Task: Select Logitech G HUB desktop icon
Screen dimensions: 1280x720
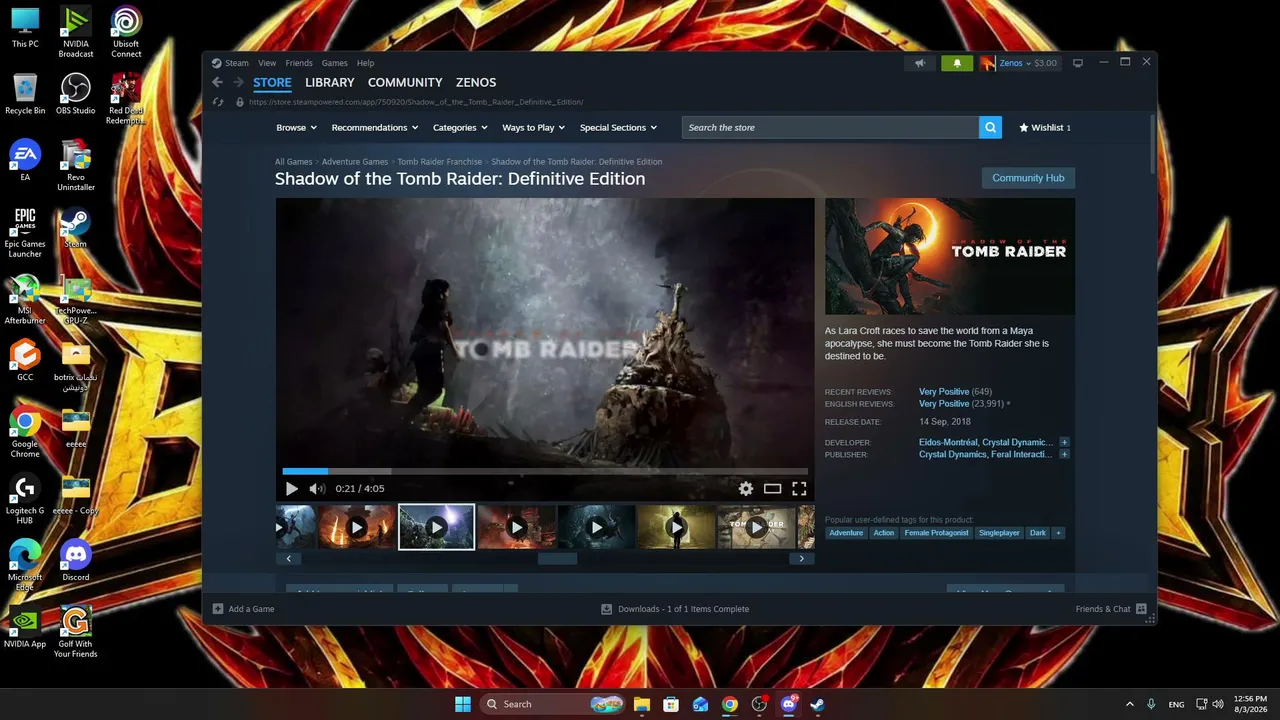Action: (25, 499)
